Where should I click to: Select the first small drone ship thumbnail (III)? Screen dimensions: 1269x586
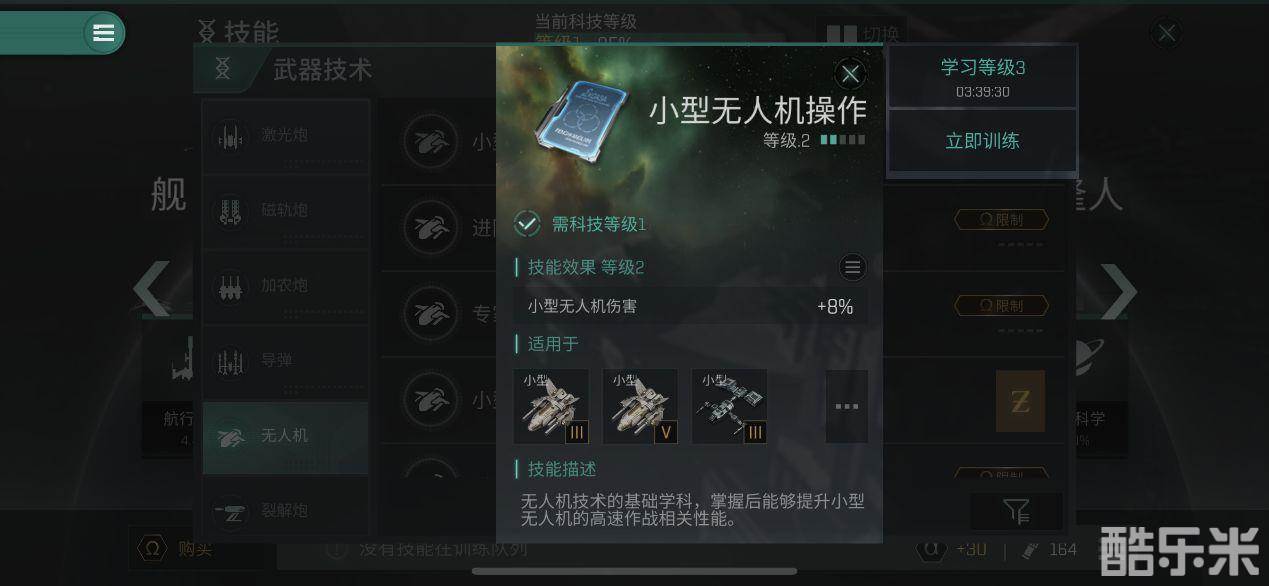click(x=551, y=406)
